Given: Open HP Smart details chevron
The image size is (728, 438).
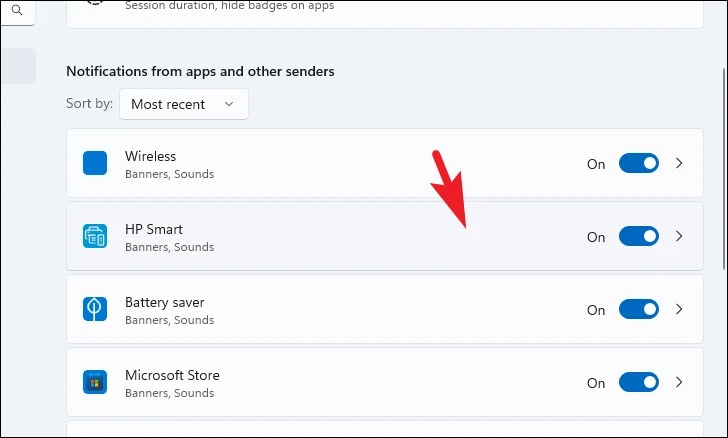Looking at the screenshot, I should point(679,236).
